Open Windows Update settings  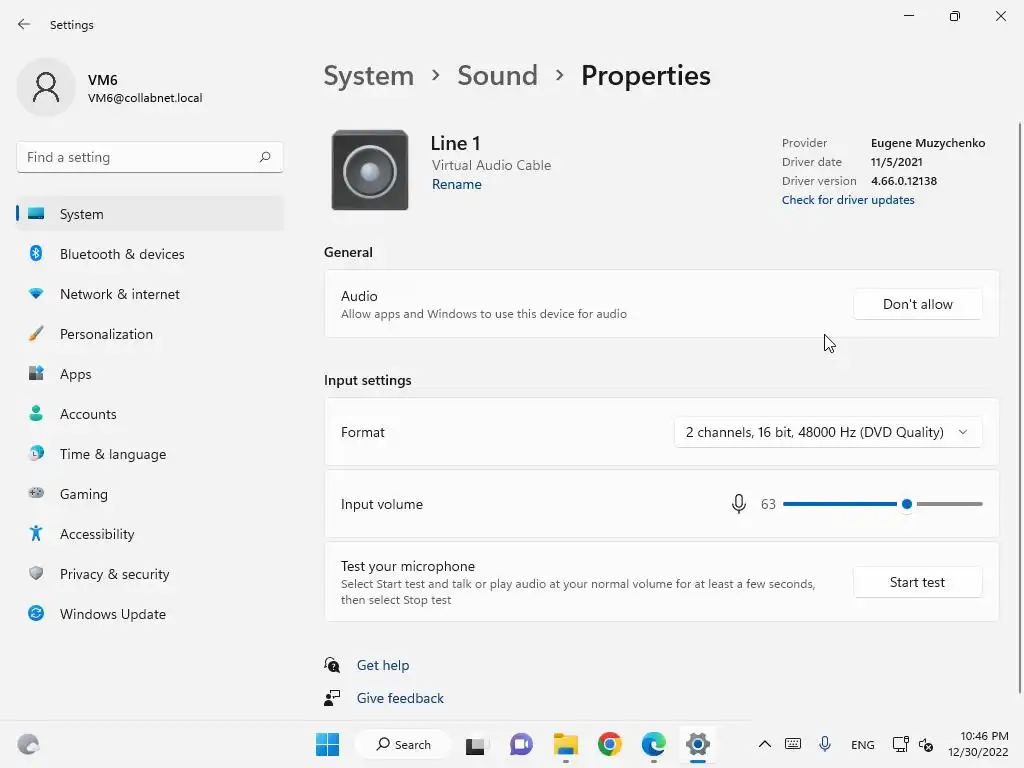pos(112,614)
